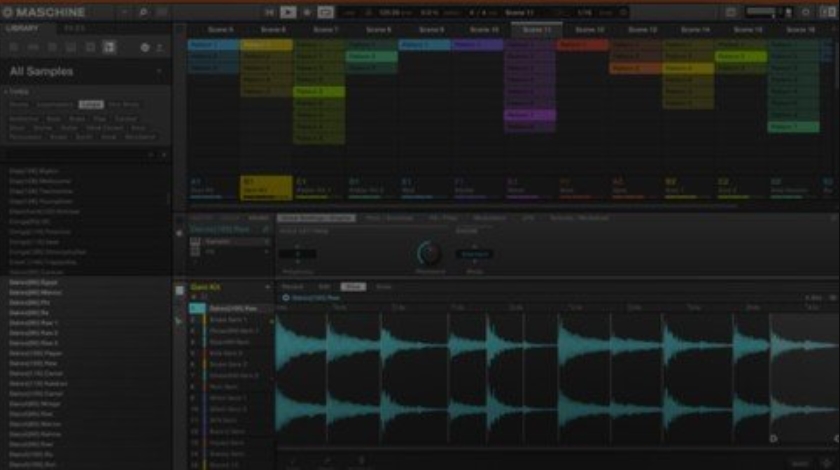Screen dimensions: 840x470
Task: Click the Record button in the transport
Action: pyautogui.click(x=307, y=12)
